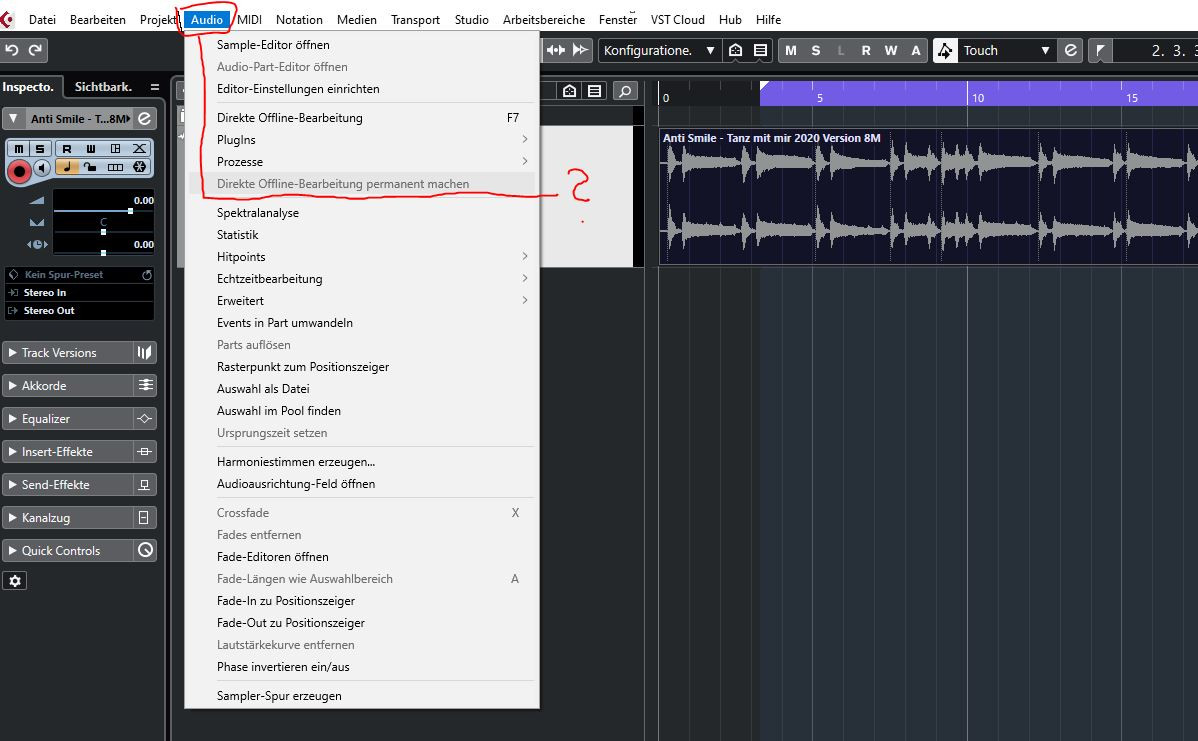1198x741 pixels.
Task: Open the Prozesse submenu
Action: [x=361, y=162]
